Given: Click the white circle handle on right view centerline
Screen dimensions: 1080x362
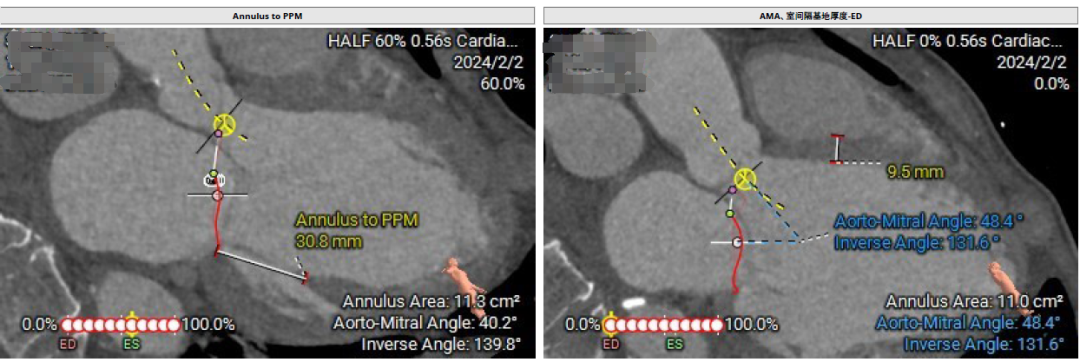Looking at the screenshot, I should pyautogui.click(x=737, y=242).
